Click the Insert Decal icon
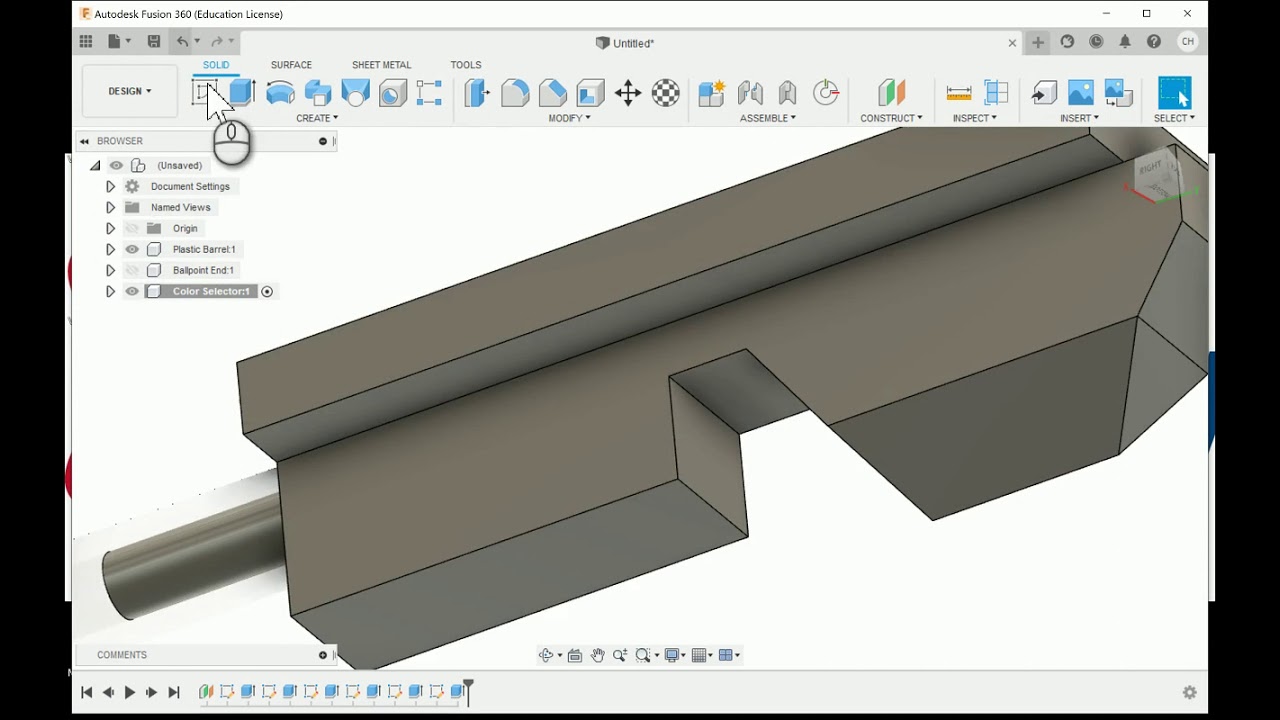Image resolution: width=1280 pixels, height=720 pixels. tap(1081, 93)
